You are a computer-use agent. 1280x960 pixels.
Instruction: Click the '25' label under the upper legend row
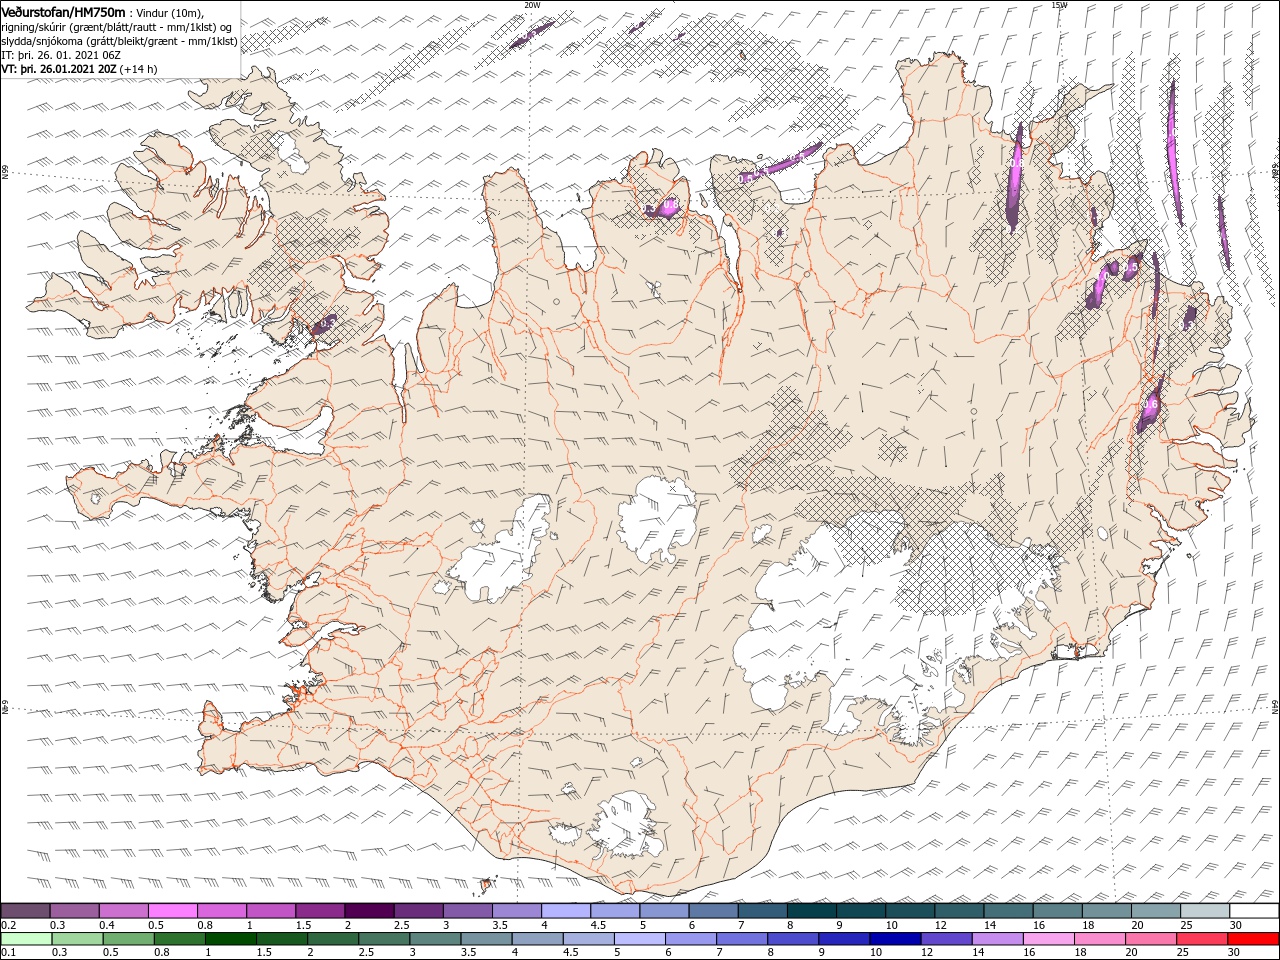[x=1186, y=925]
